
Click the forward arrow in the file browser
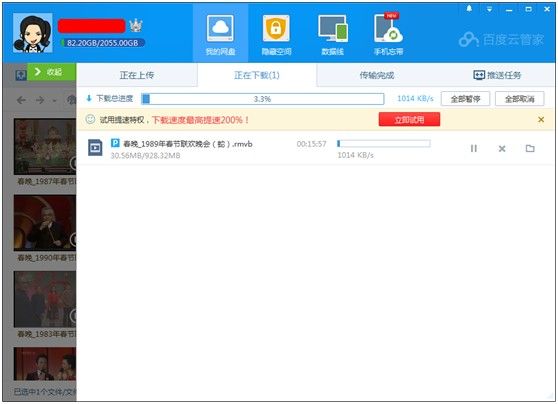tap(40, 100)
